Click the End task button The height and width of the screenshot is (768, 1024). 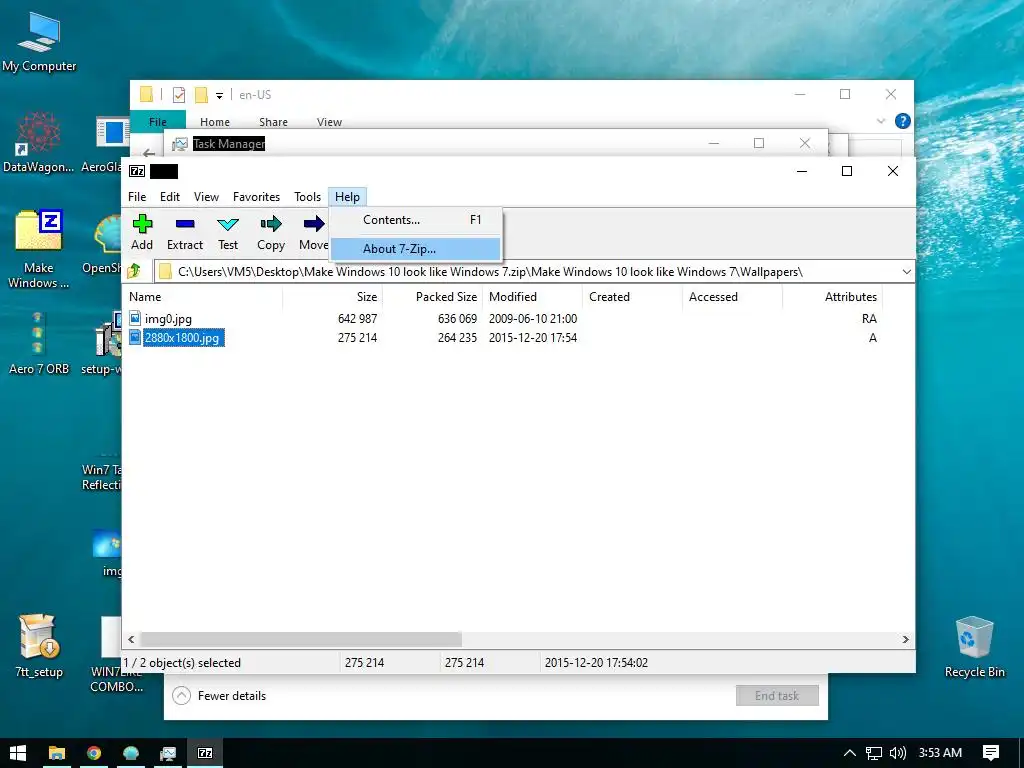pos(777,696)
